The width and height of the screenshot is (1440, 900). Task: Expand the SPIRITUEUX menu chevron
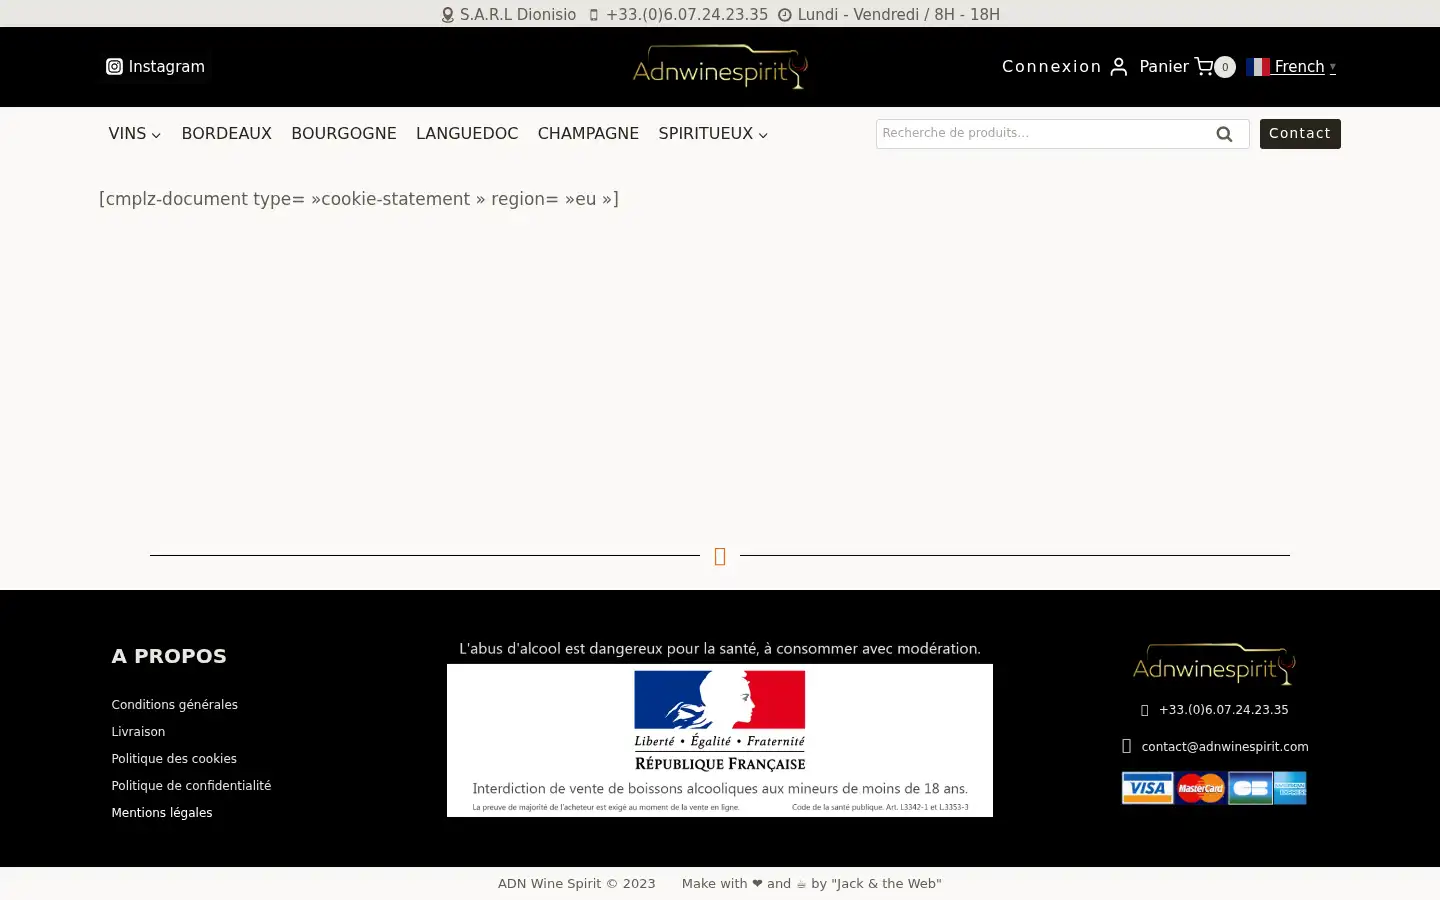pos(763,135)
